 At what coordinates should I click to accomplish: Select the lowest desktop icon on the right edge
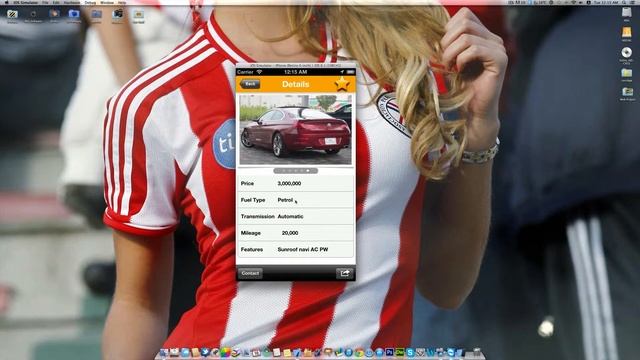(627, 91)
